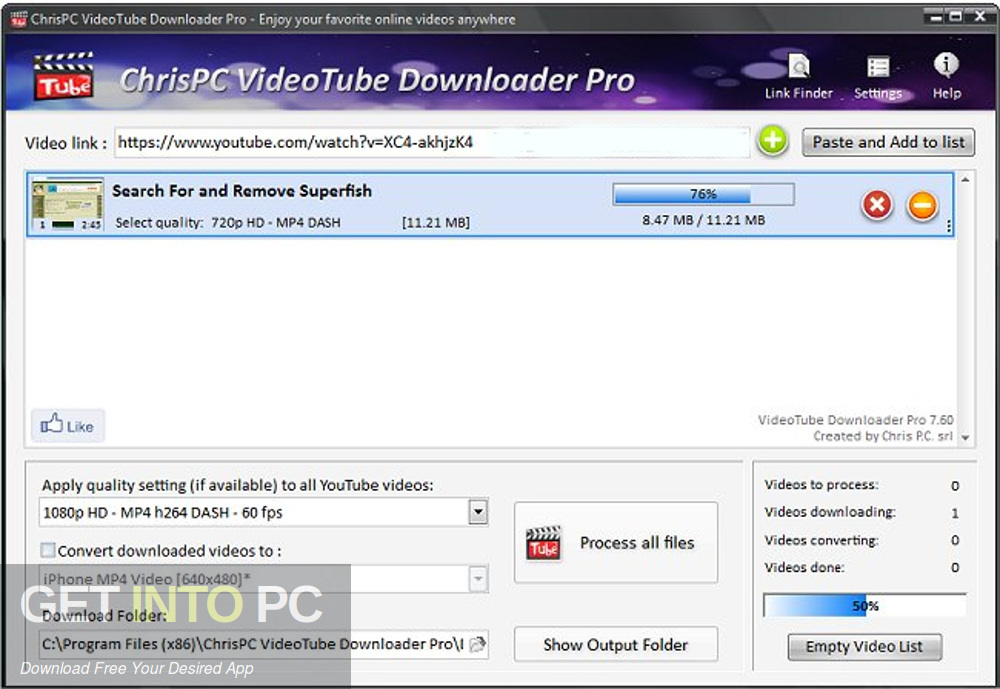The image size is (1000, 689).
Task: Select quality 720p HD - MP4 DASH option
Action: [x=276, y=223]
